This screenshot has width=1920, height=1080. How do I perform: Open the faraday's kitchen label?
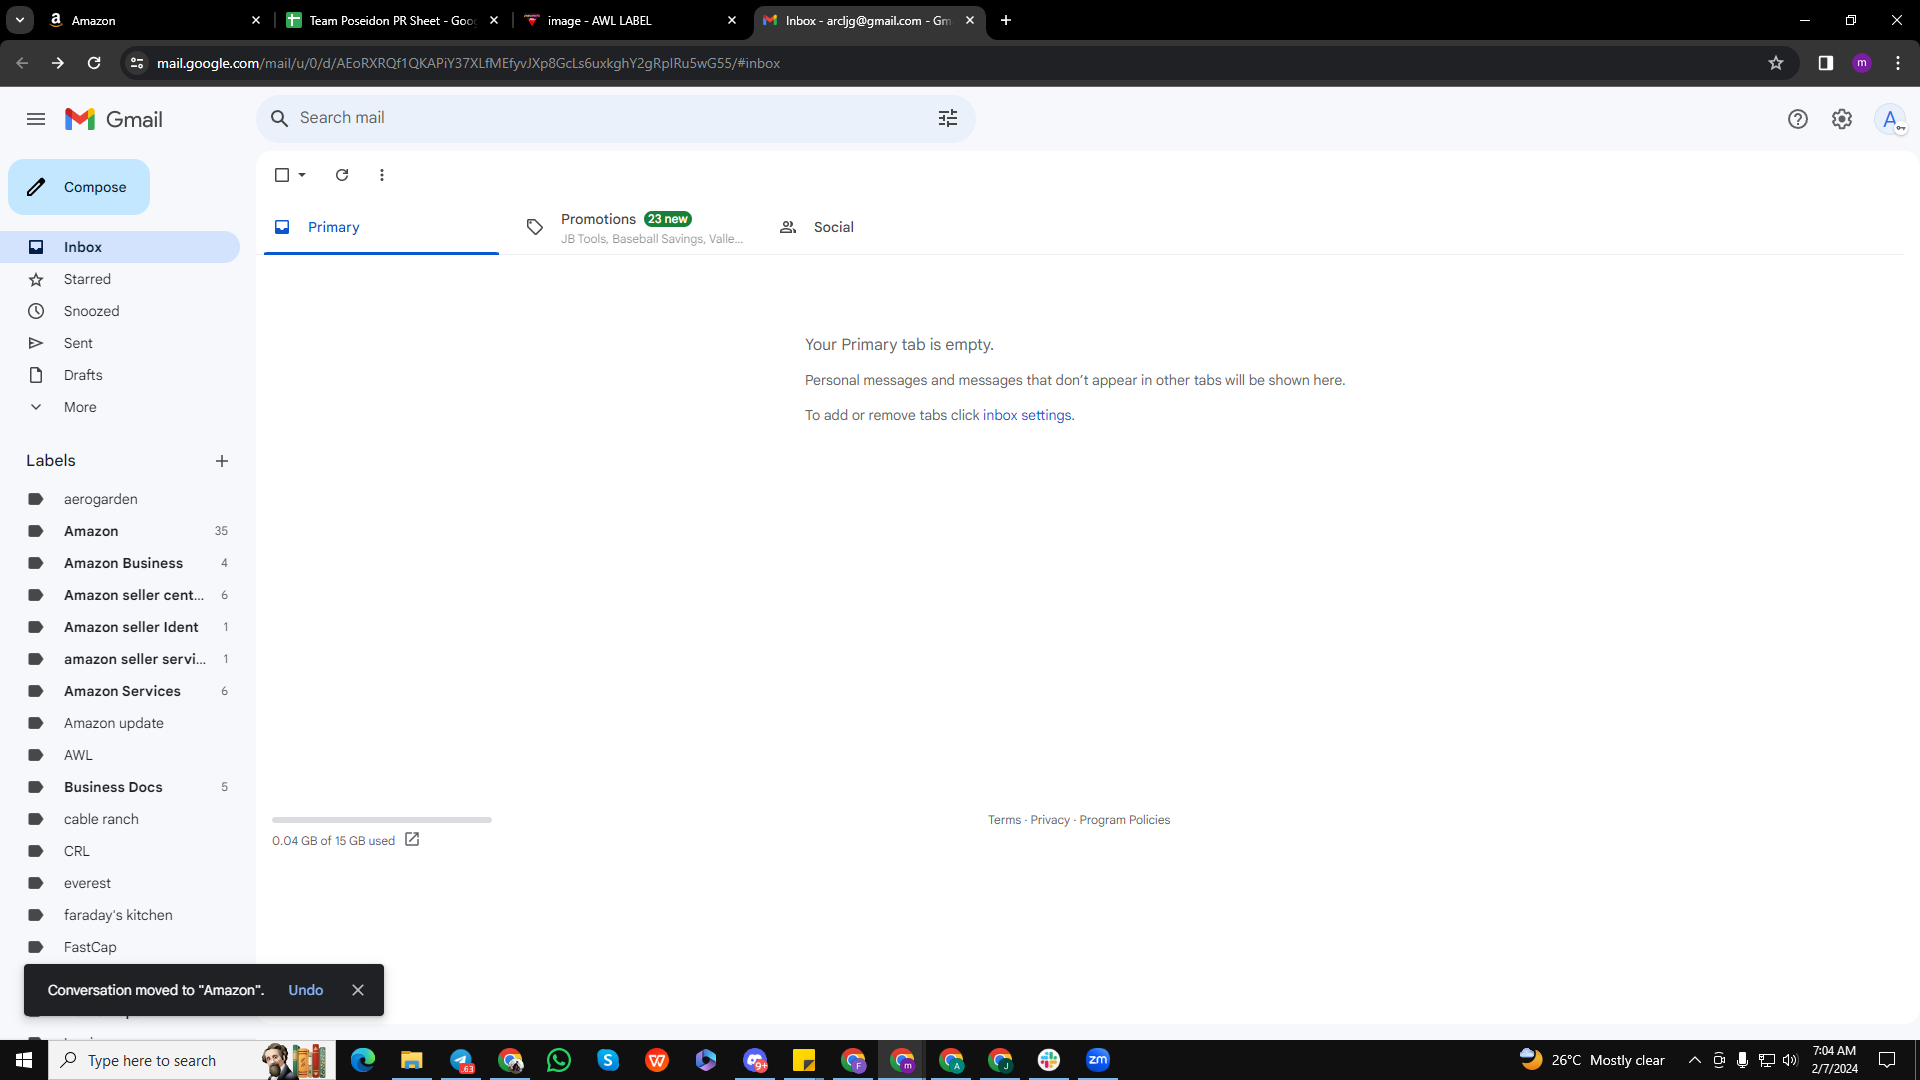120,915
